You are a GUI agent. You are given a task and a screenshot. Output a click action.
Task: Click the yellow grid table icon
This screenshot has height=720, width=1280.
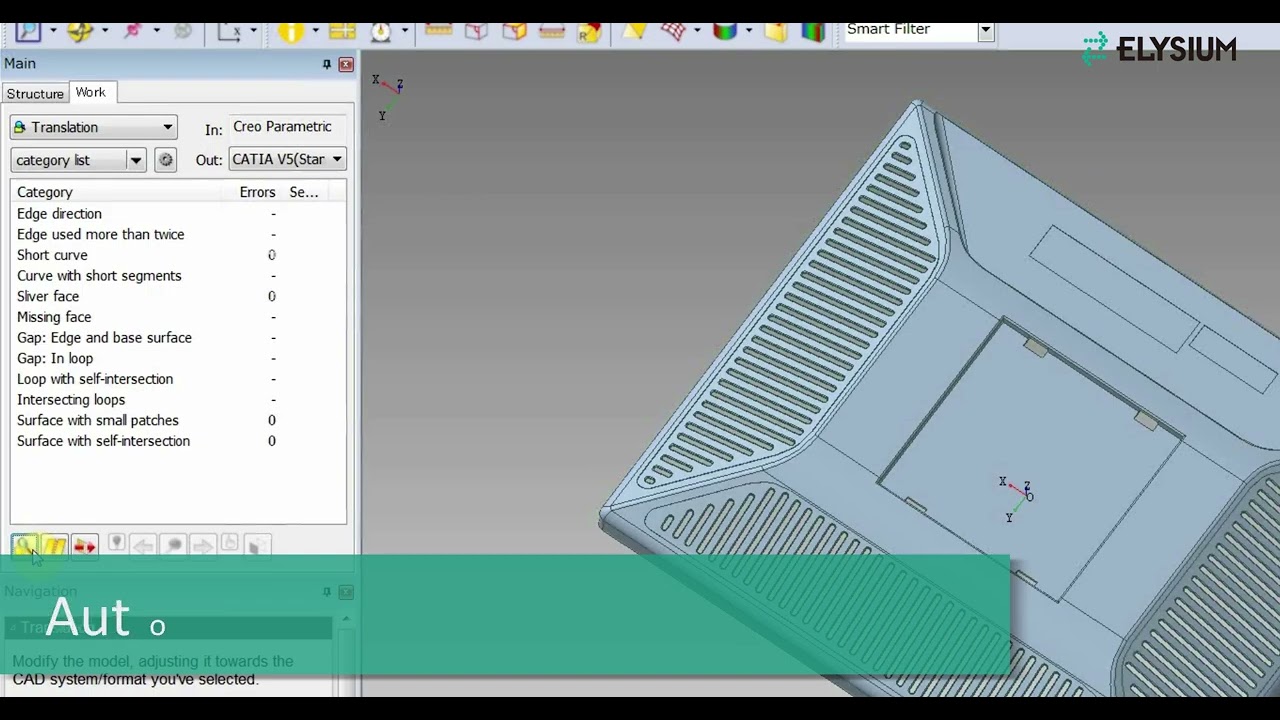(x=342, y=31)
